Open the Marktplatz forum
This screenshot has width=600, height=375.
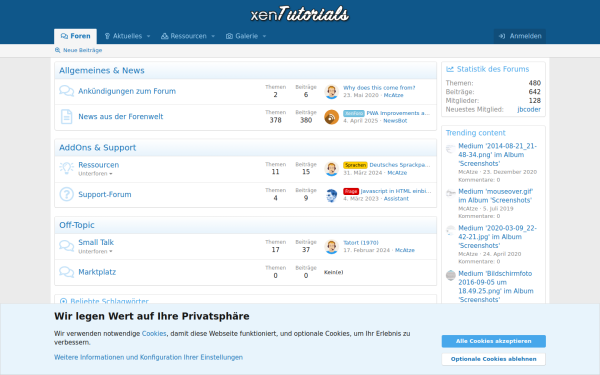97,272
